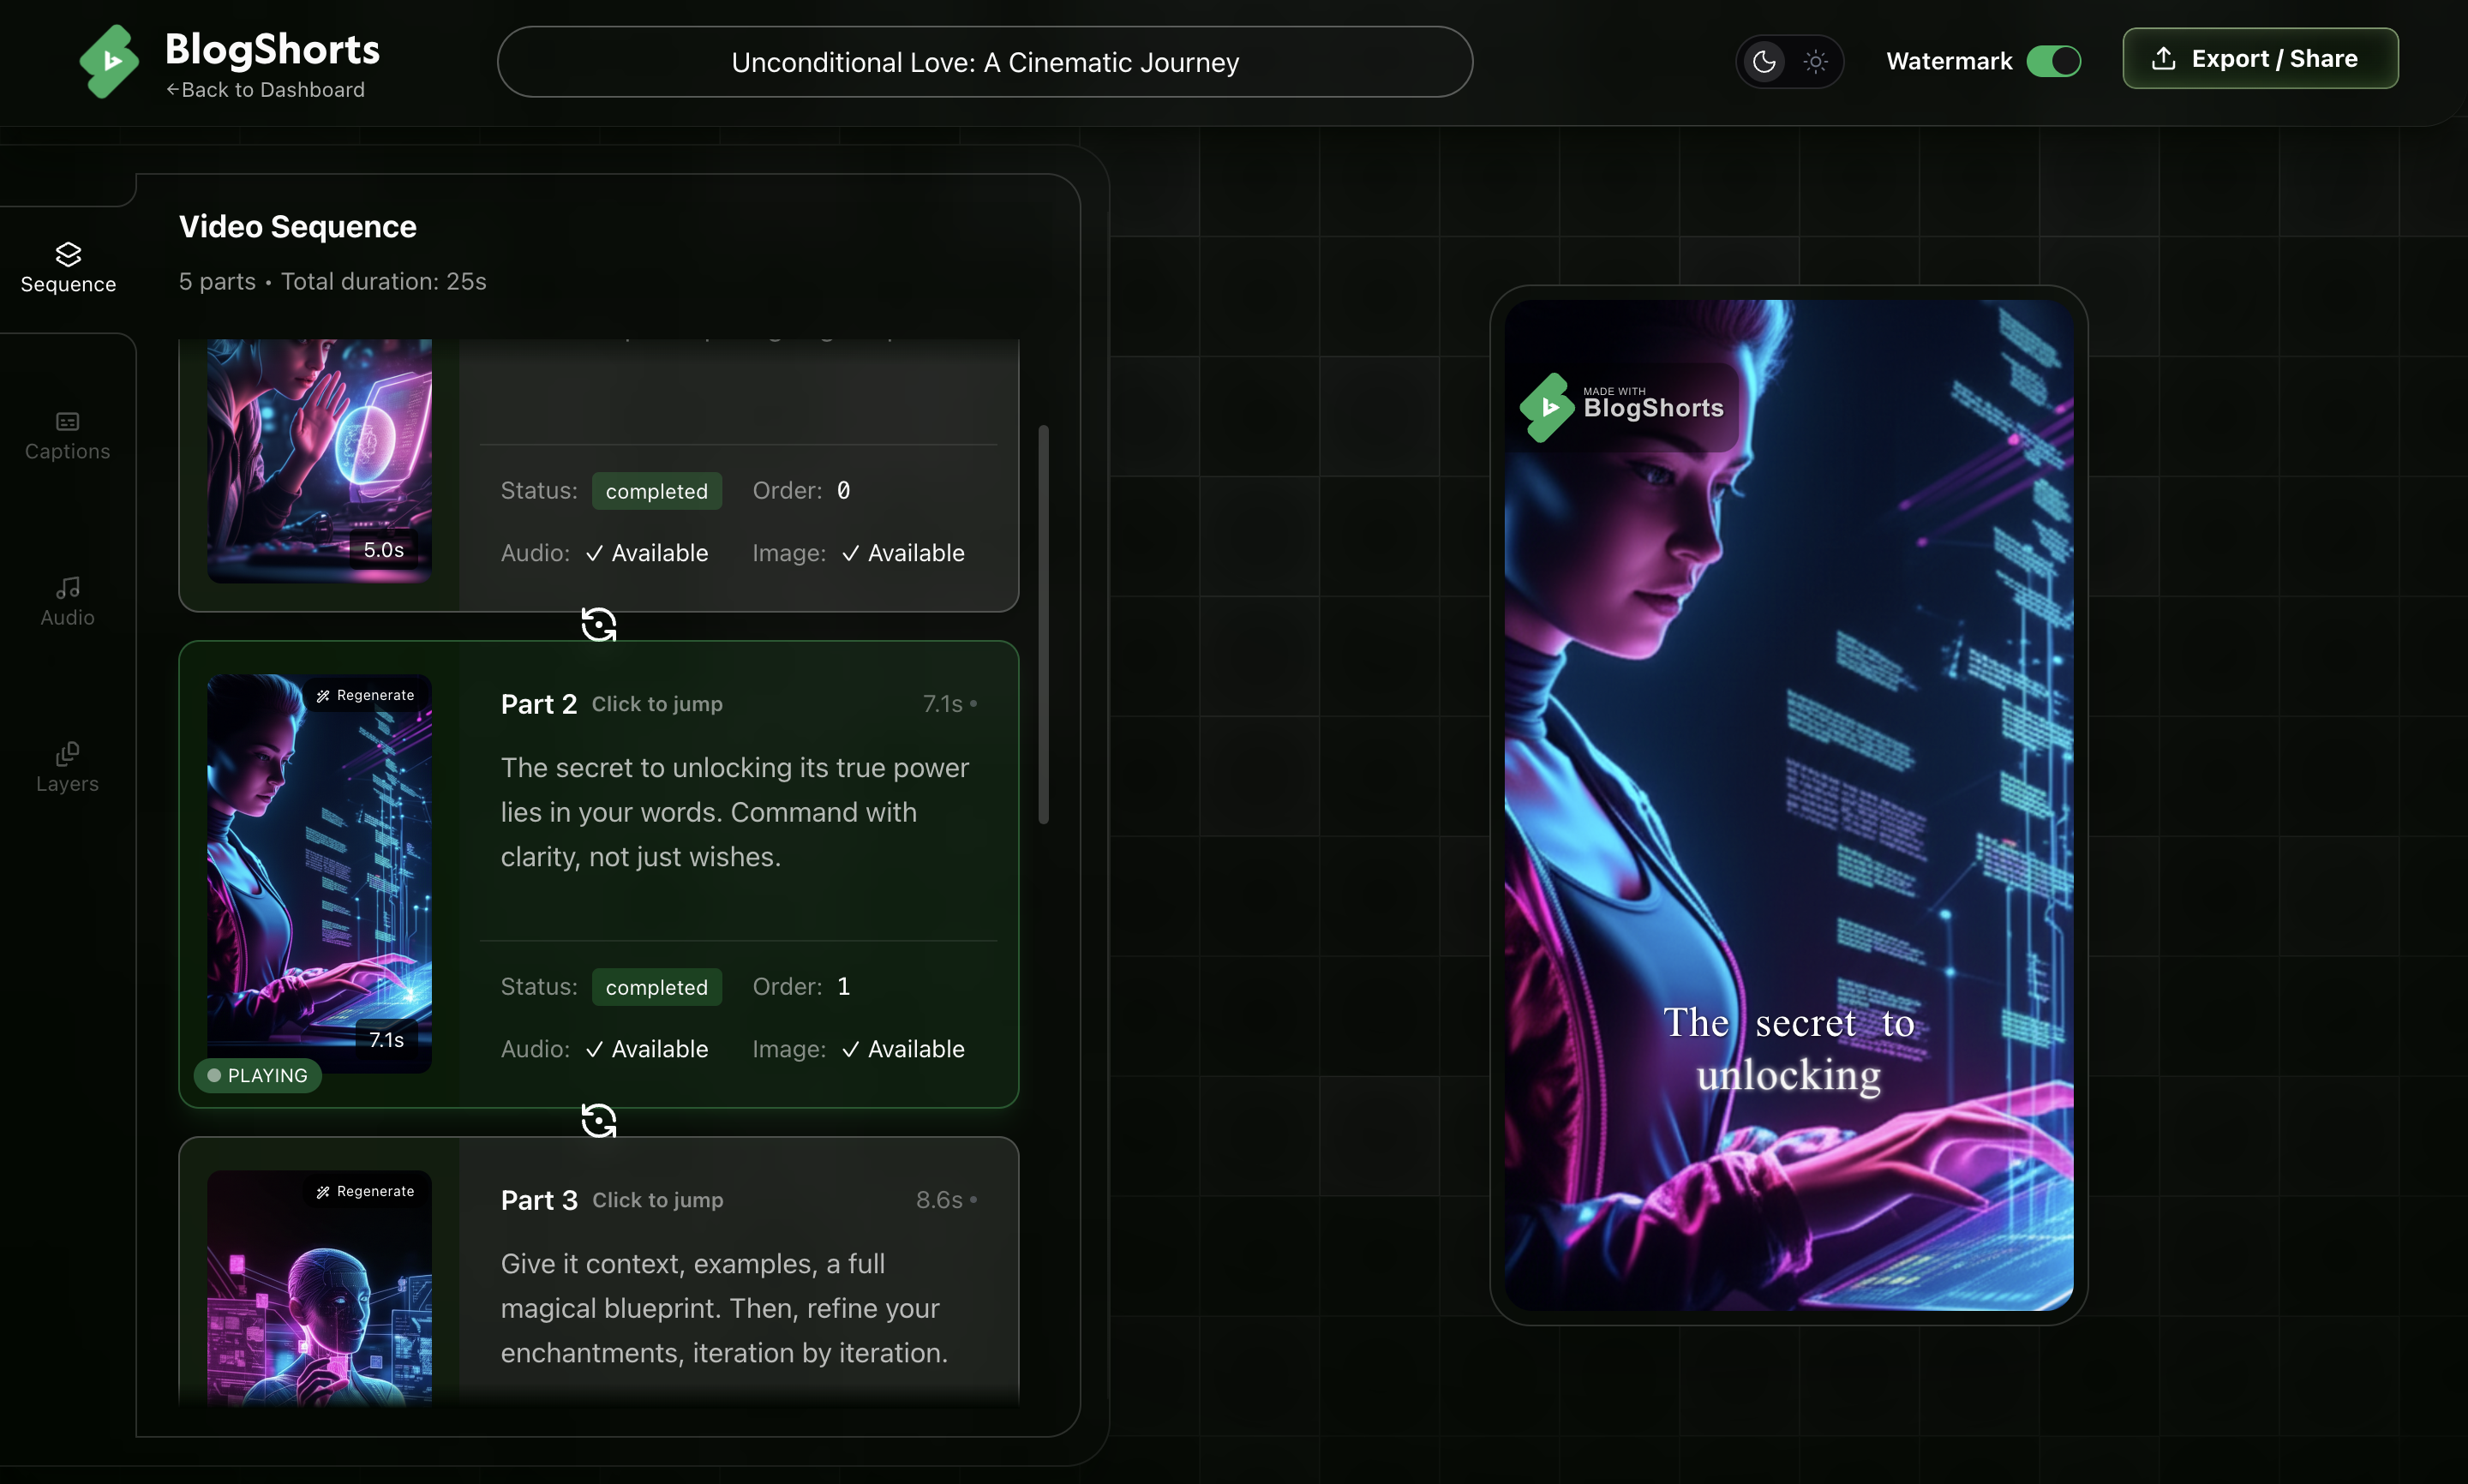Click the caption 'The secret to unlocking' in preview
This screenshot has width=2468, height=1484.
pyautogui.click(x=1788, y=1049)
